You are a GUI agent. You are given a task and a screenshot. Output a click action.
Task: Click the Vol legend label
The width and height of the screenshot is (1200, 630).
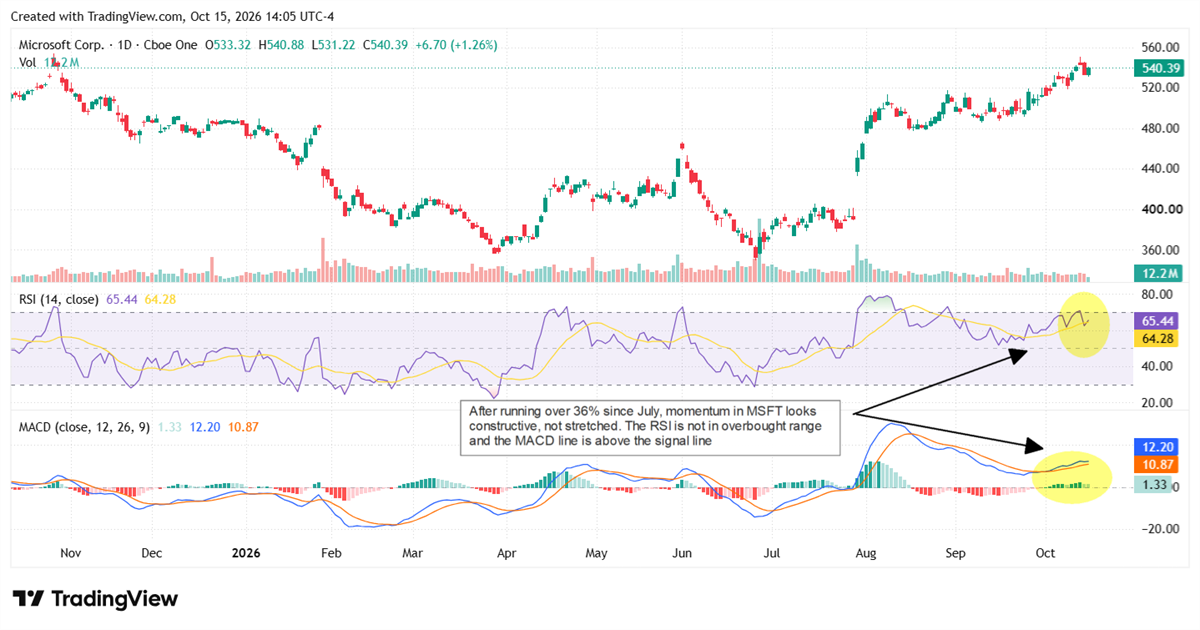click(28, 62)
